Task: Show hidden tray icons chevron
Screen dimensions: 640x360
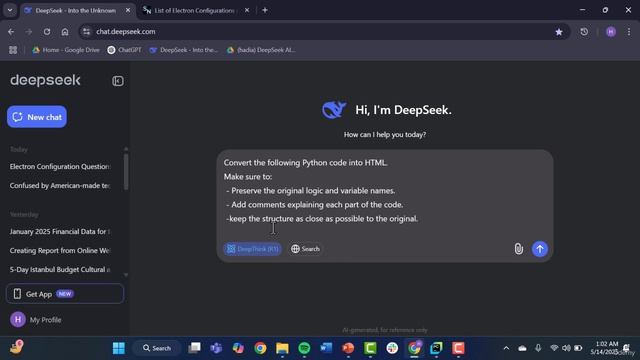Action: 506,348
